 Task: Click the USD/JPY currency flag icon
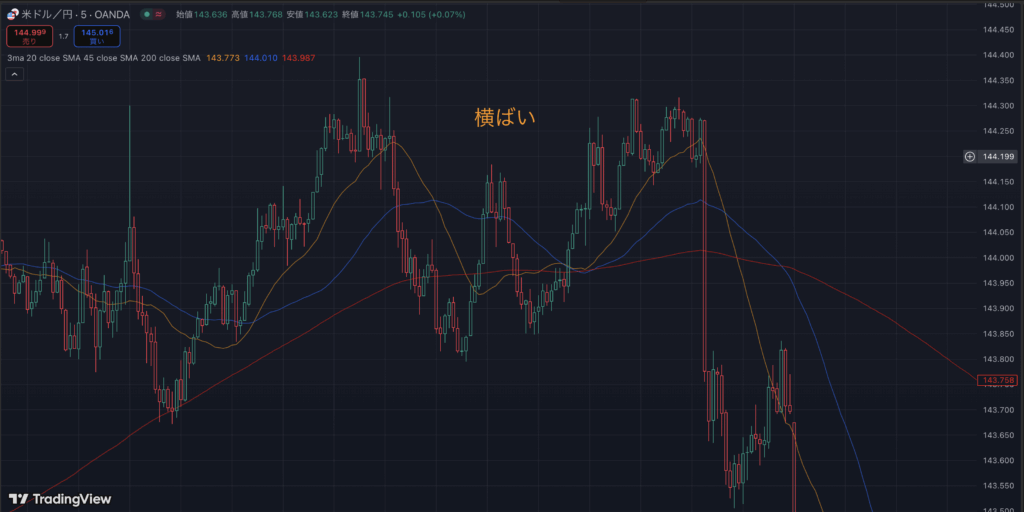[13, 15]
